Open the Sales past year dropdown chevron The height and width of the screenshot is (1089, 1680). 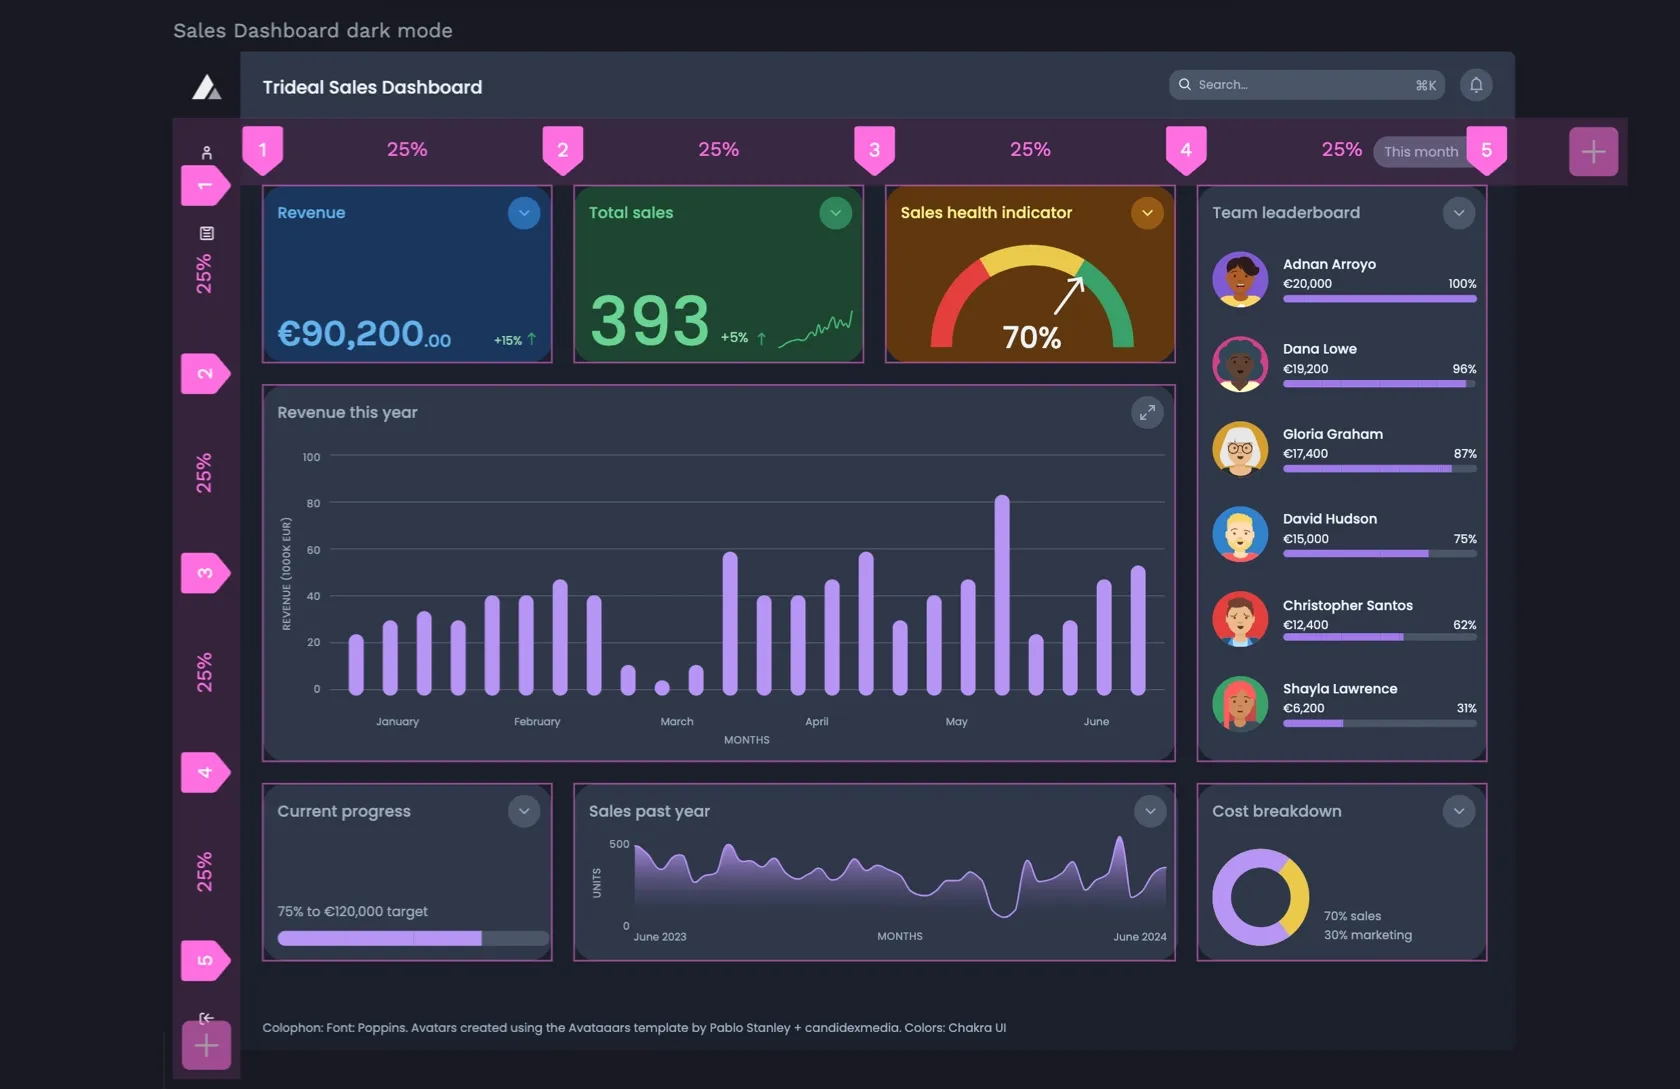click(x=1150, y=811)
